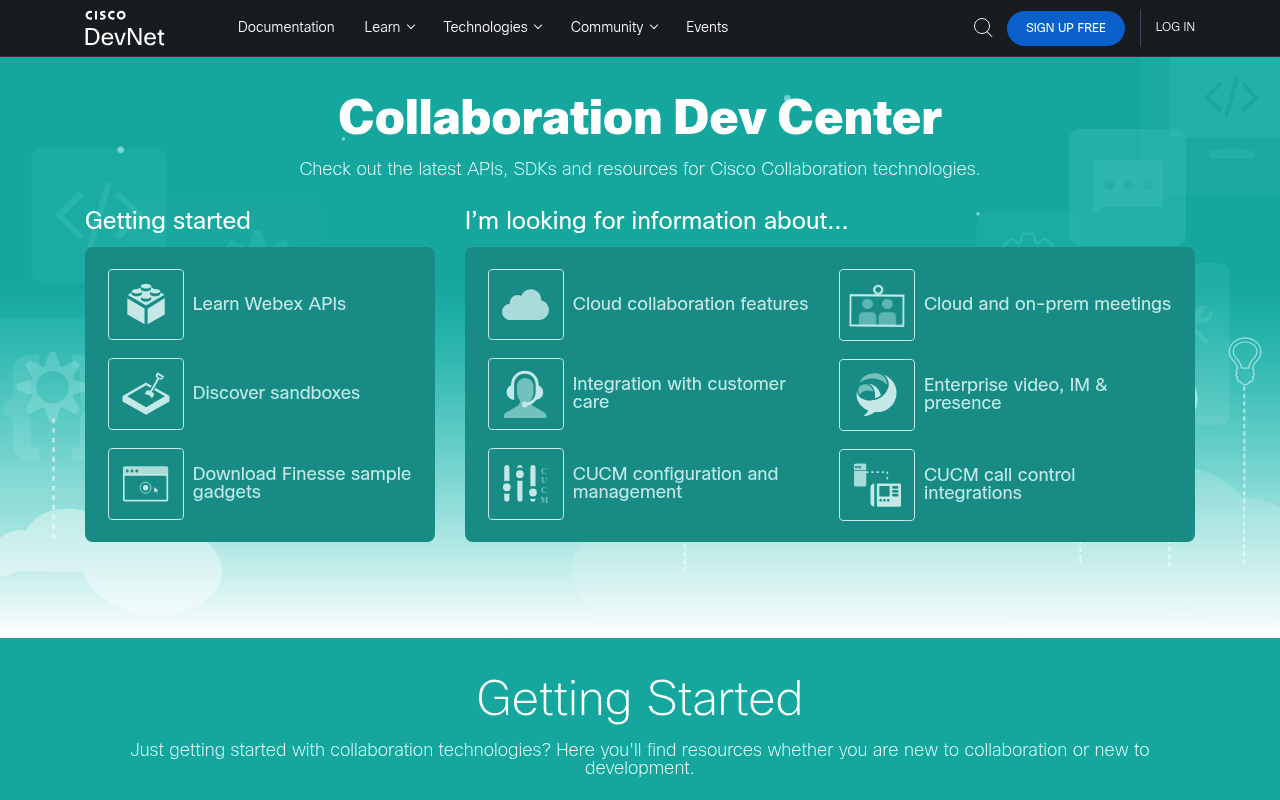Viewport: 1280px width, 800px height.
Task: Open the Learn Webex APIs link
Action: click(269, 304)
